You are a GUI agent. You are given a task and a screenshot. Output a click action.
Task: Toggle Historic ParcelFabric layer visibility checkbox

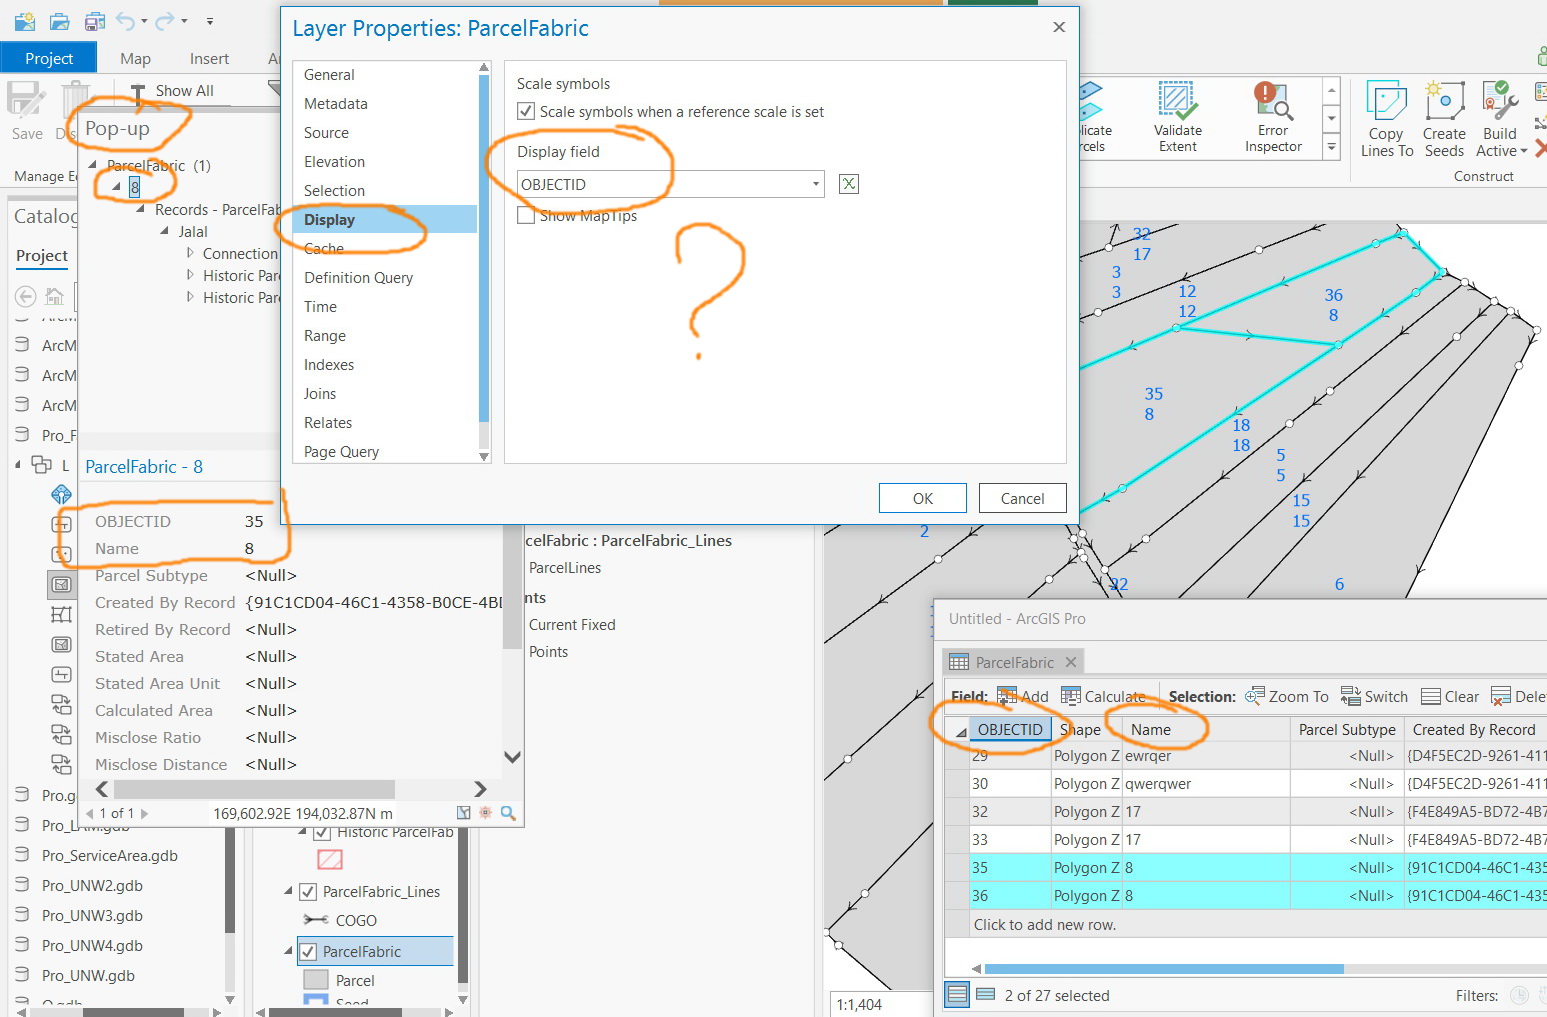point(322,832)
